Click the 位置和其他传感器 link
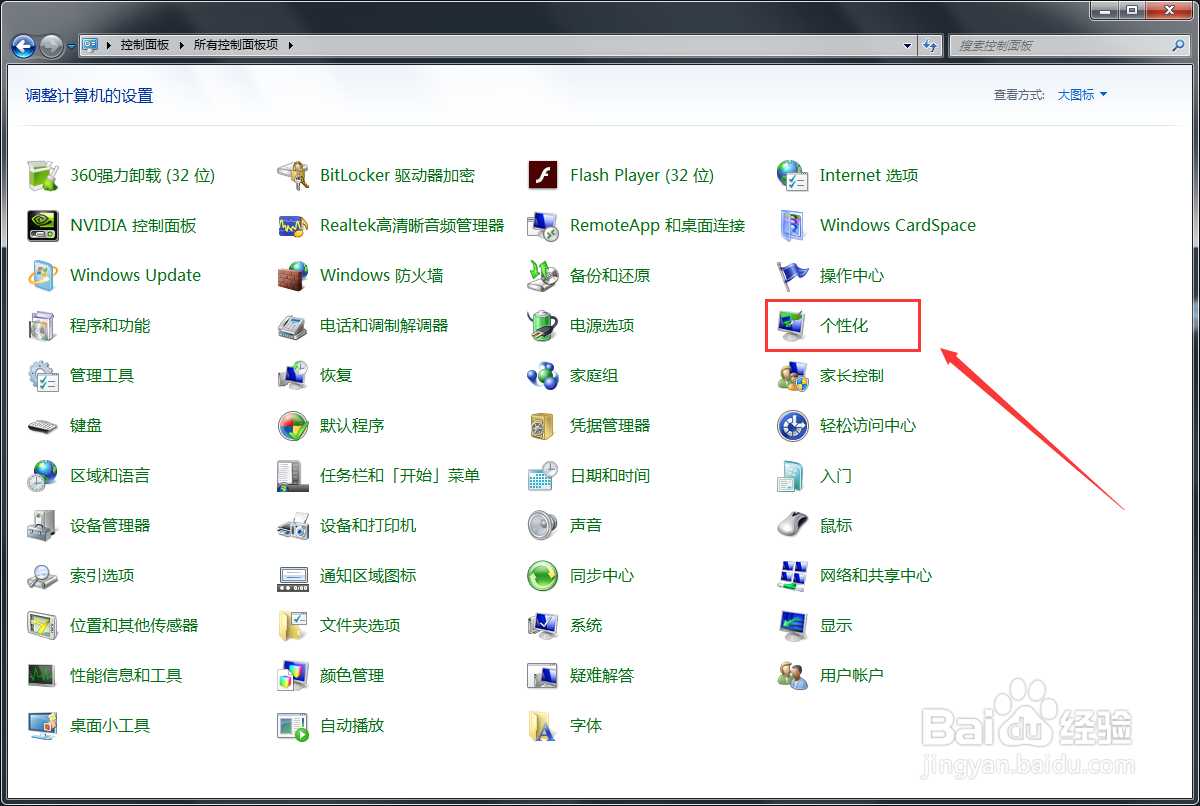The width and height of the screenshot is (1200, 806). [134, 625]
